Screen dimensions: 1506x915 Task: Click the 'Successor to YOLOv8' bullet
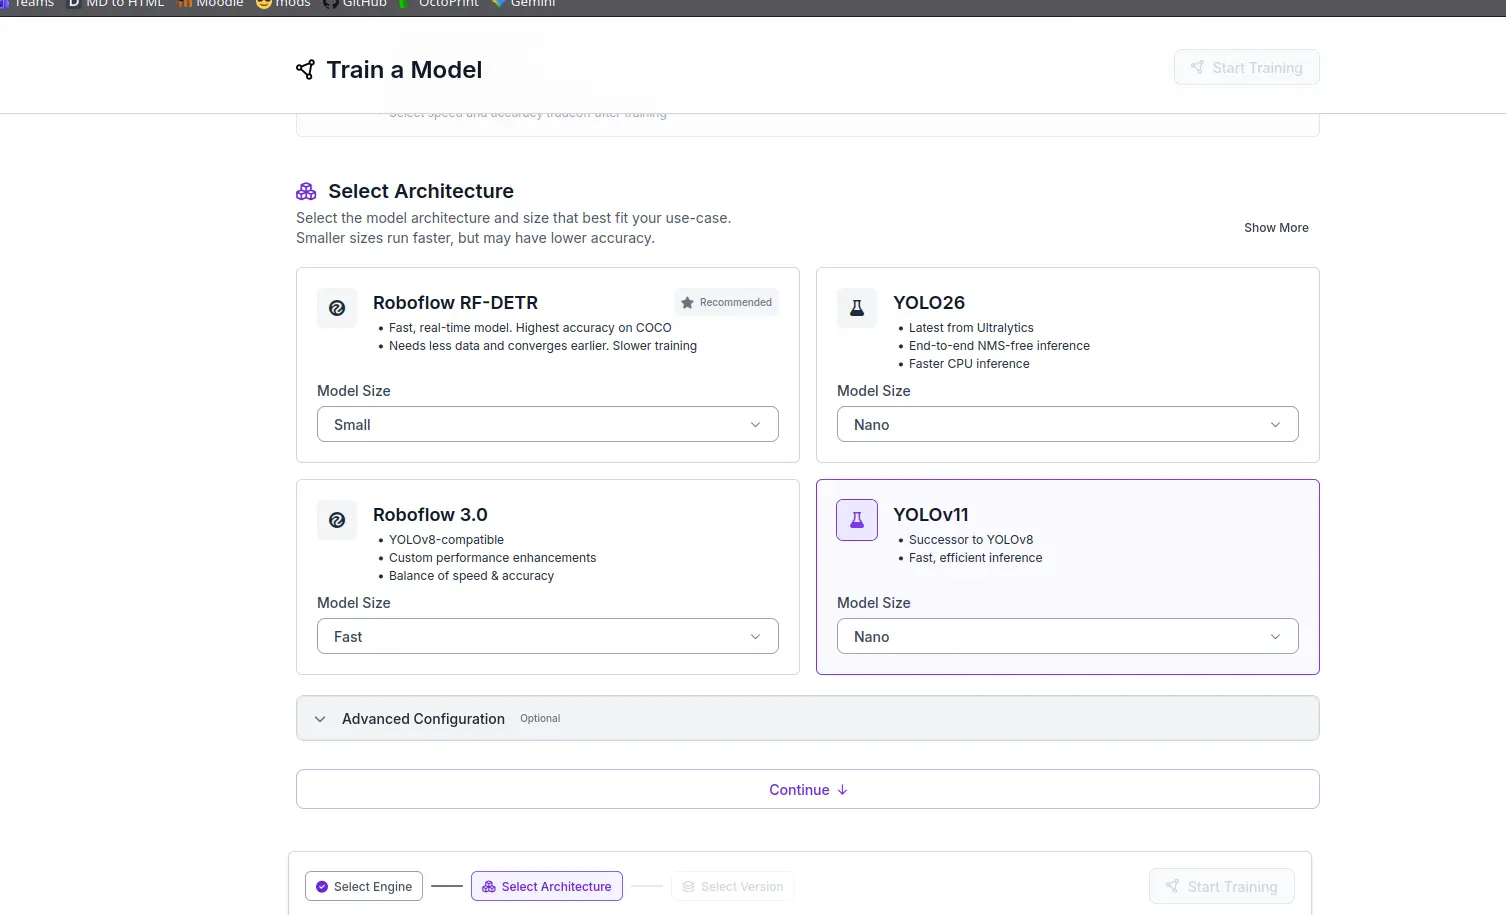pyautogui.click(x=971, y=540)
